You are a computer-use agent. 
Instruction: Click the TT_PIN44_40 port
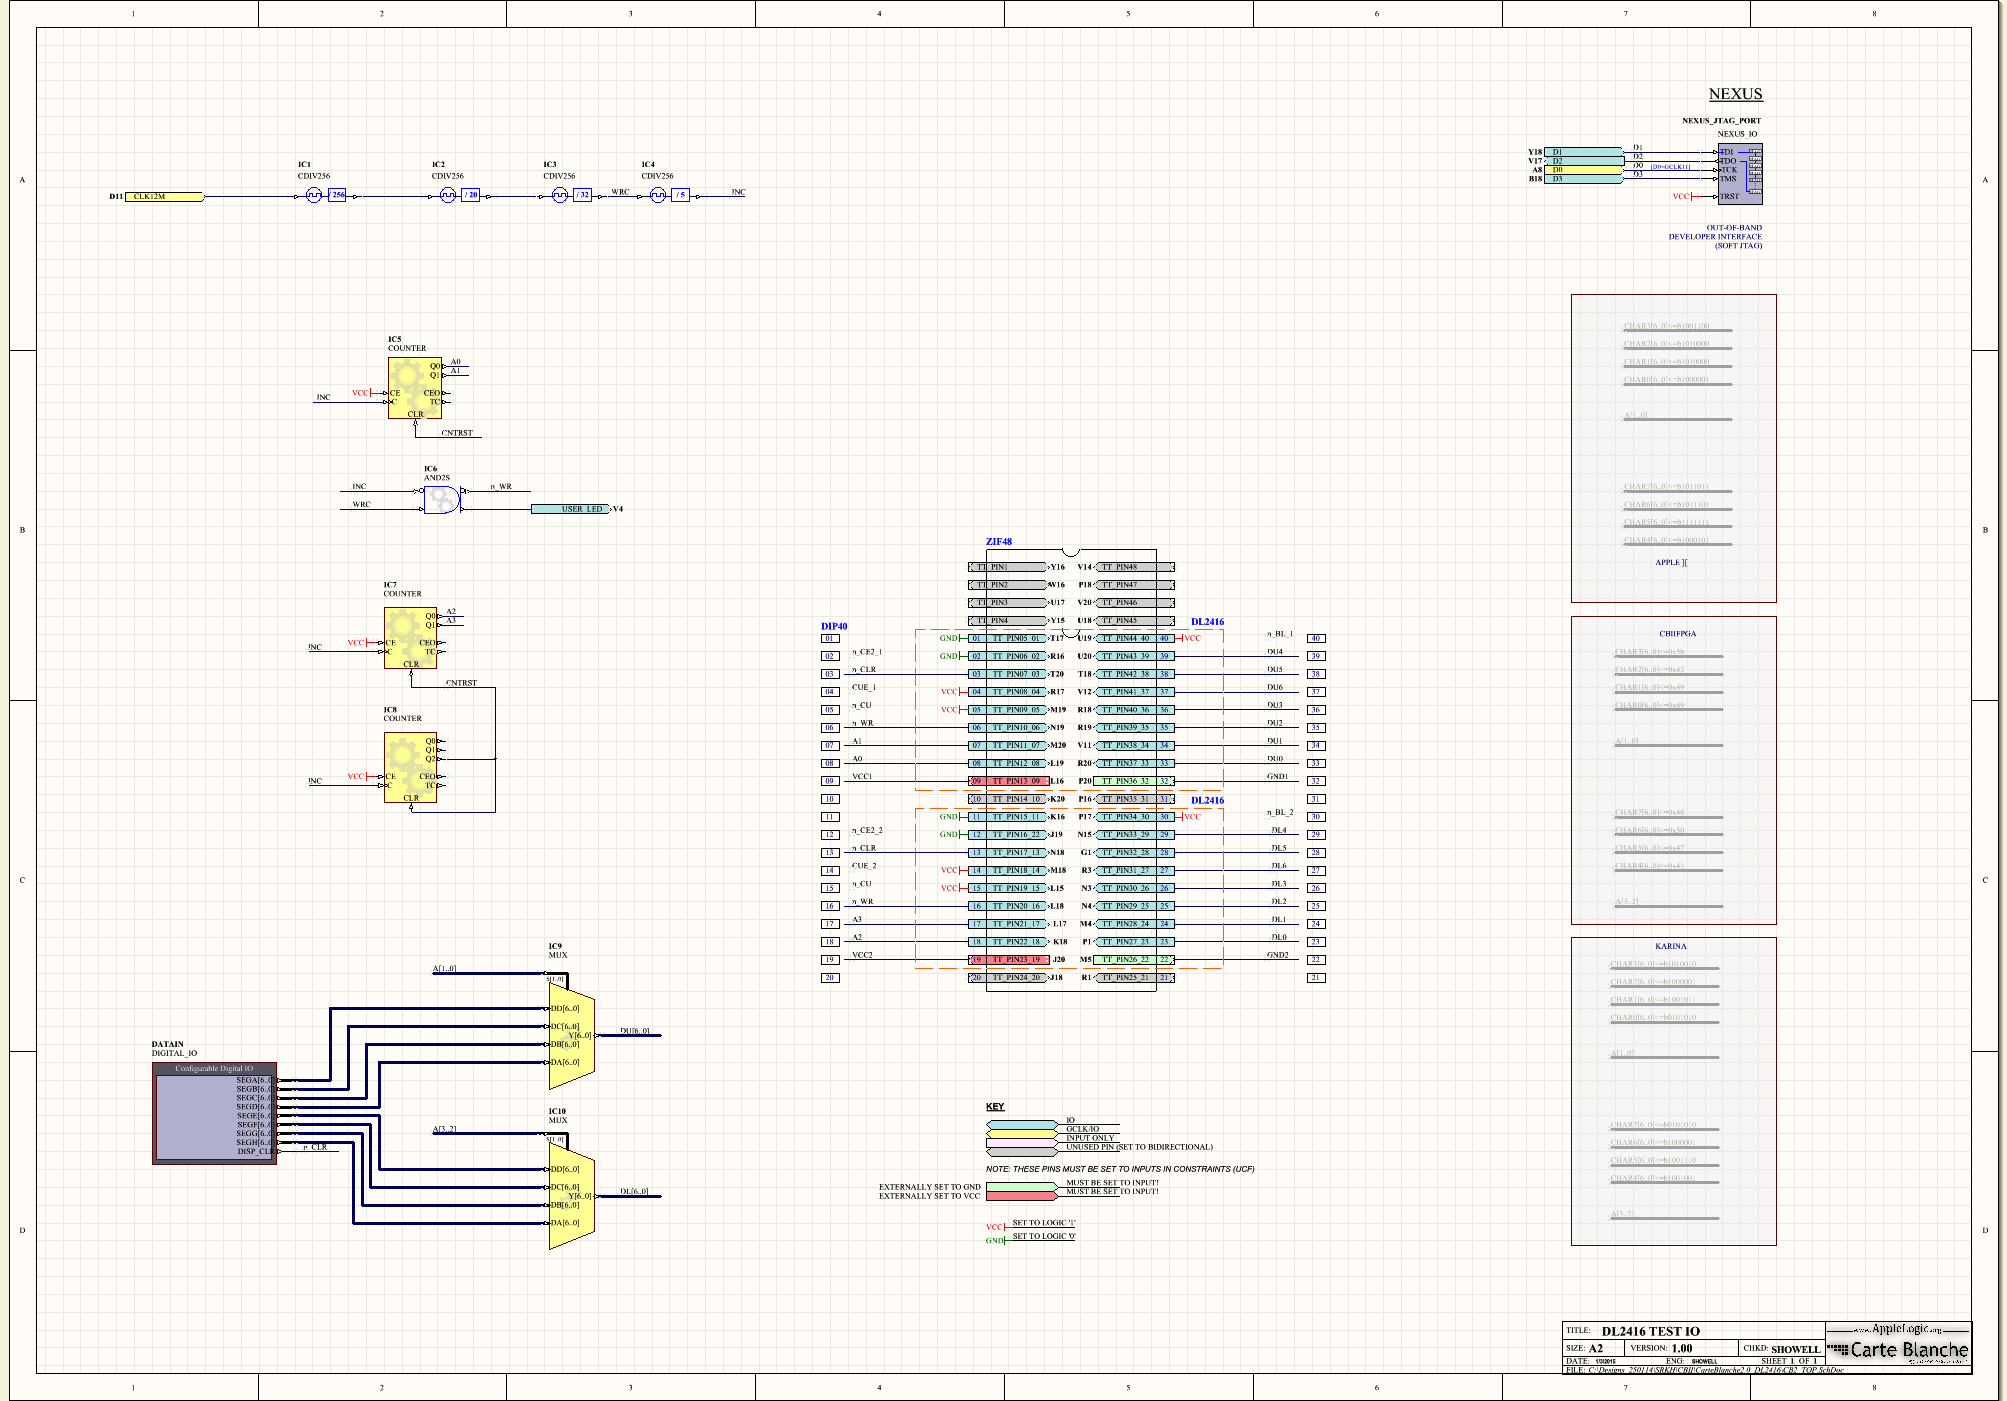point(1135,638)
